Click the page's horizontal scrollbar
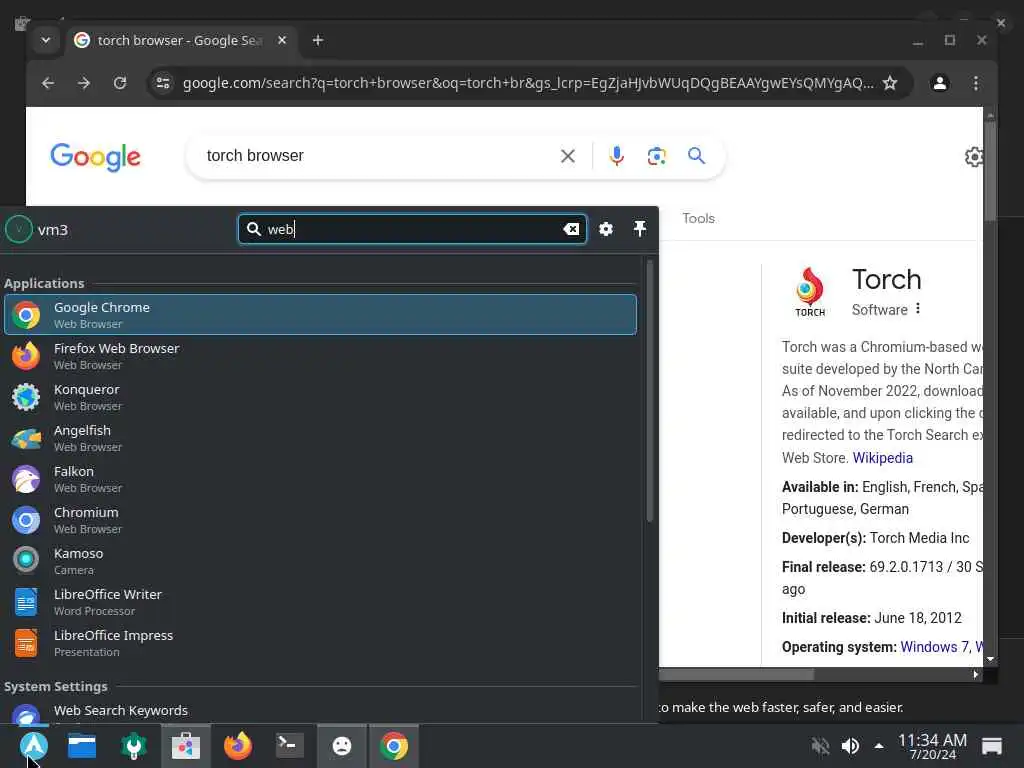Viewport: 1024px width, 768px height. tap(736, 674)
